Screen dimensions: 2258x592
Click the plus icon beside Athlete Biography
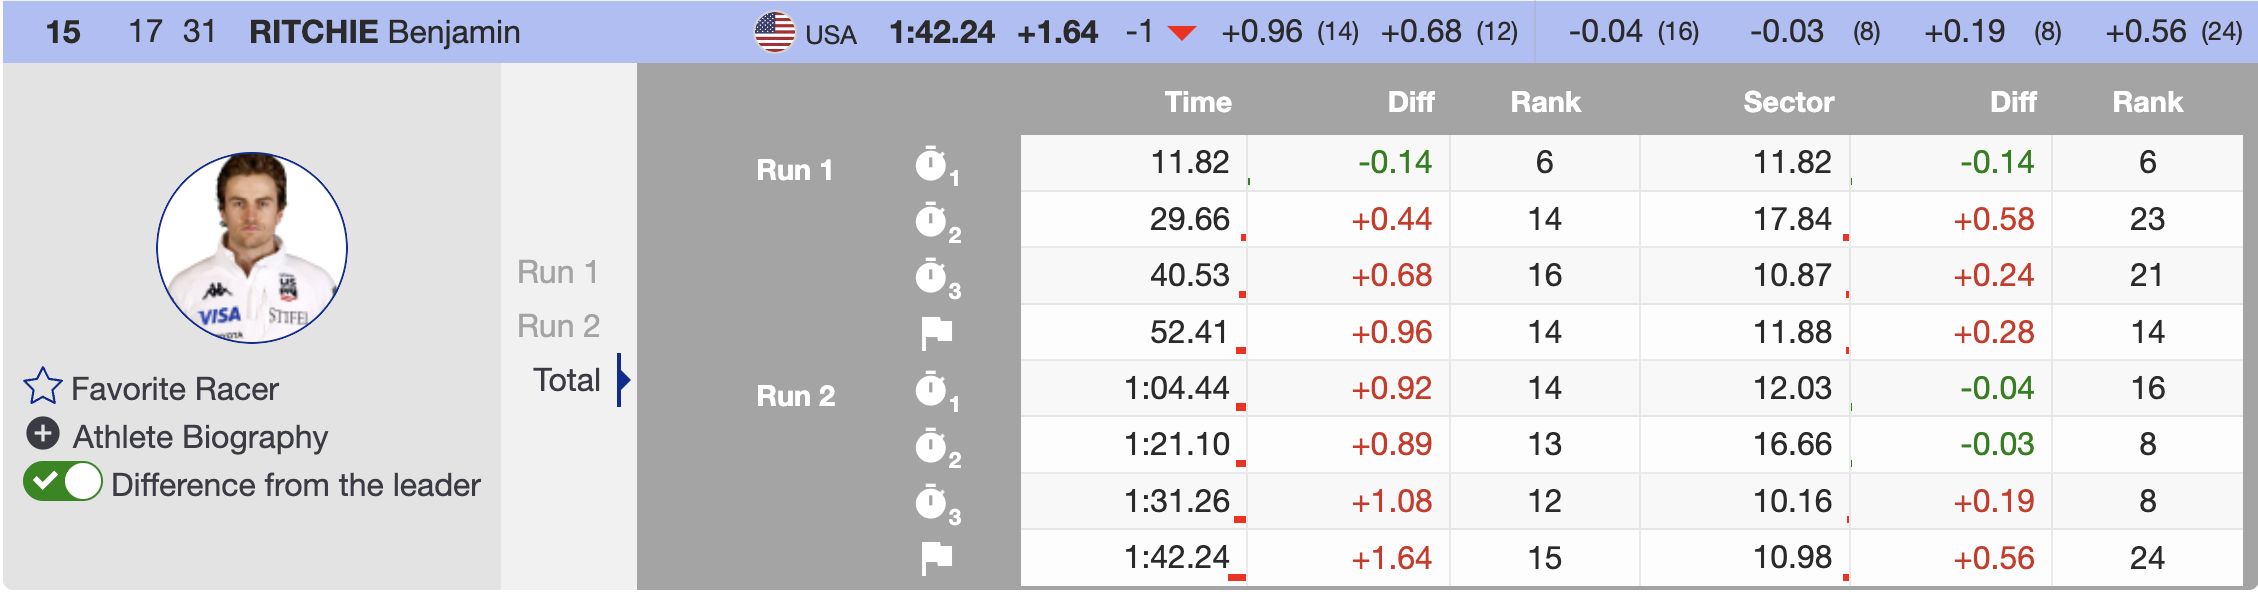point(42,435)
